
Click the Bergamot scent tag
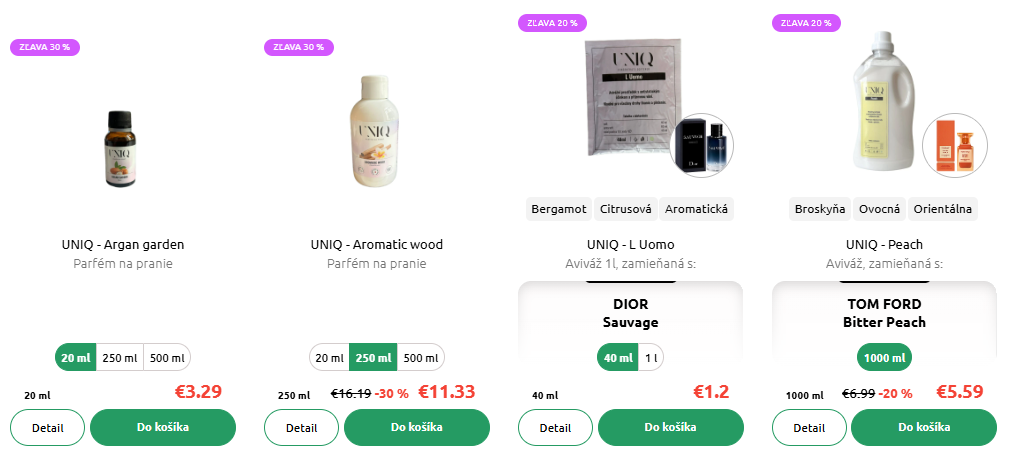559,209
